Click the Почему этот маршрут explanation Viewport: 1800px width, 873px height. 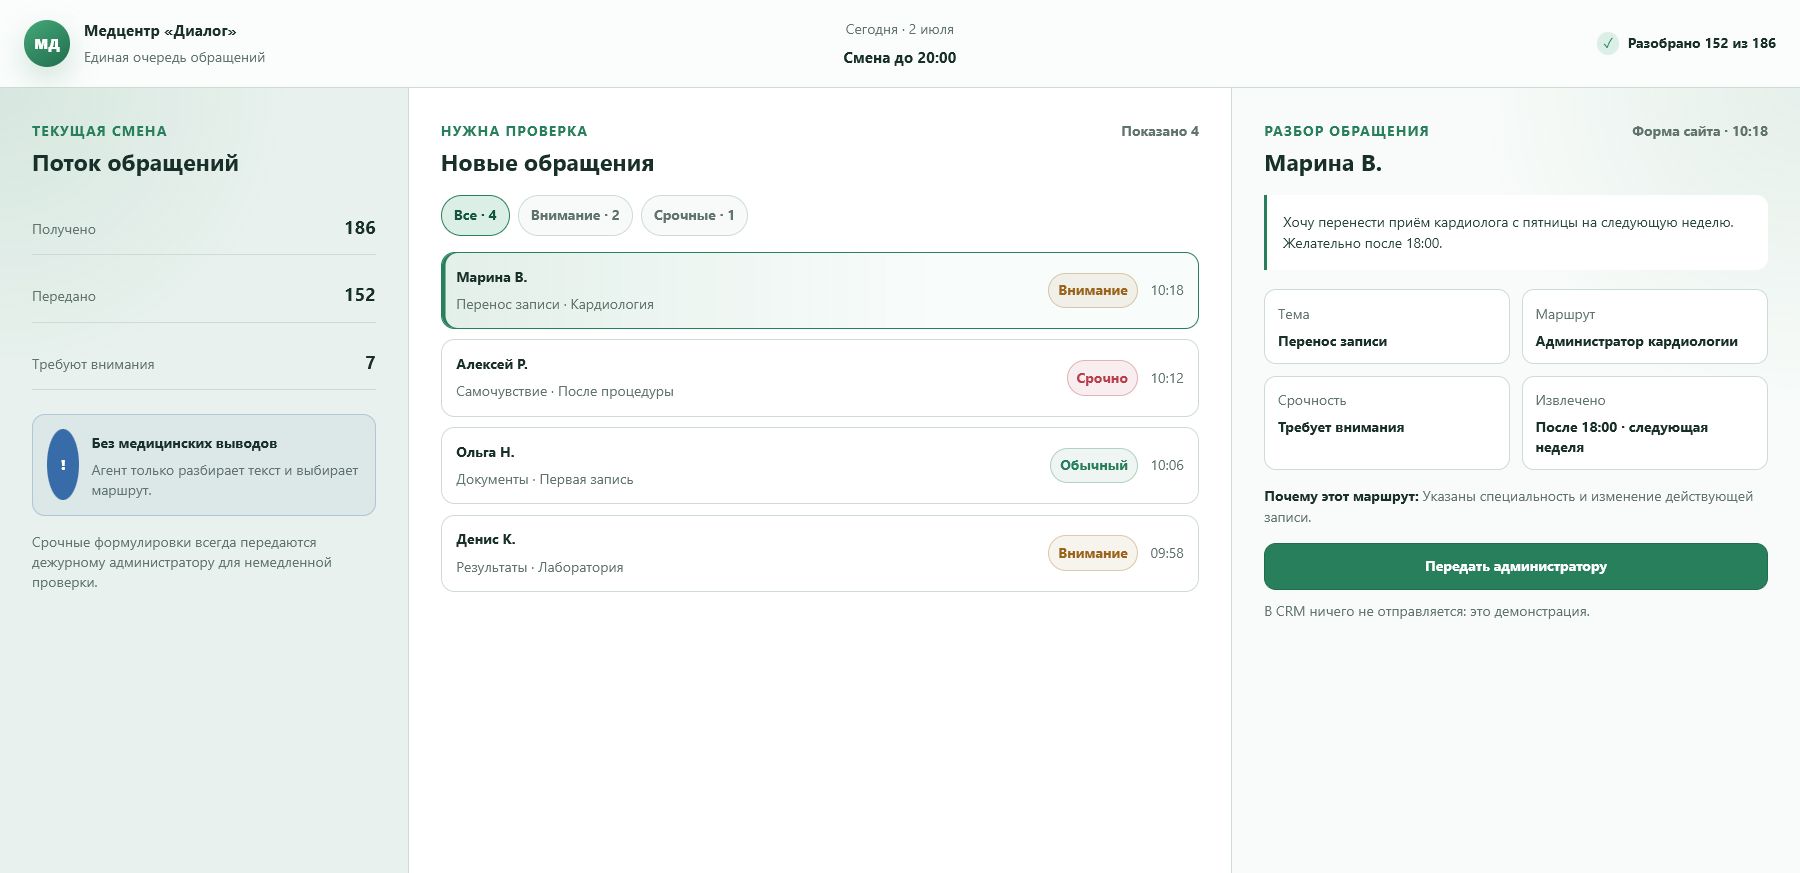click(1508, 507)
